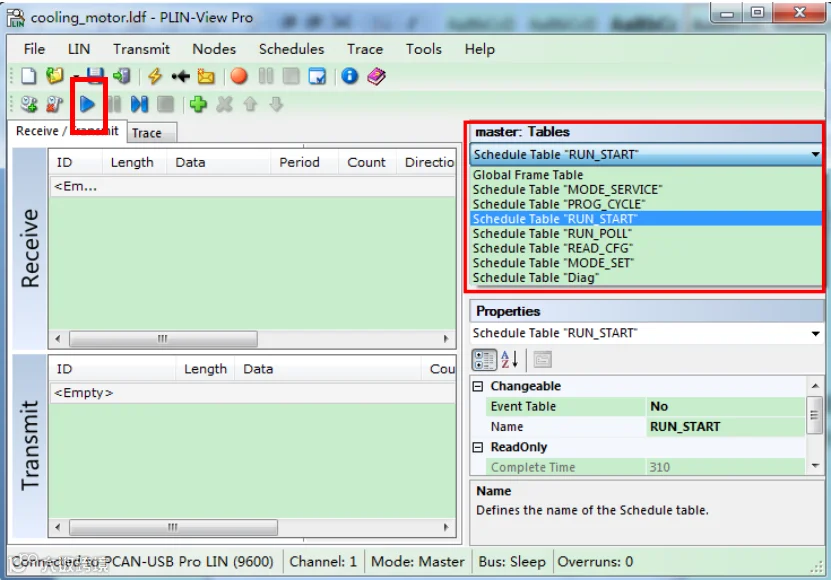Save the file using the floppy disk icon
The image size is (831, 580).
[x=95, y=76]
